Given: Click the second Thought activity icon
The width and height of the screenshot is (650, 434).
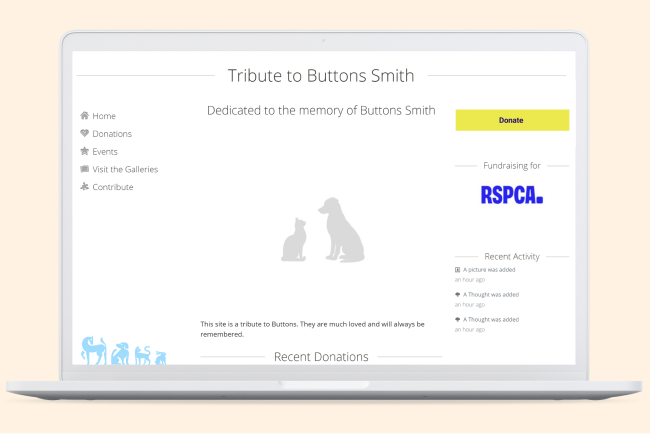Looking at the screenshot, I should [458, 320].
